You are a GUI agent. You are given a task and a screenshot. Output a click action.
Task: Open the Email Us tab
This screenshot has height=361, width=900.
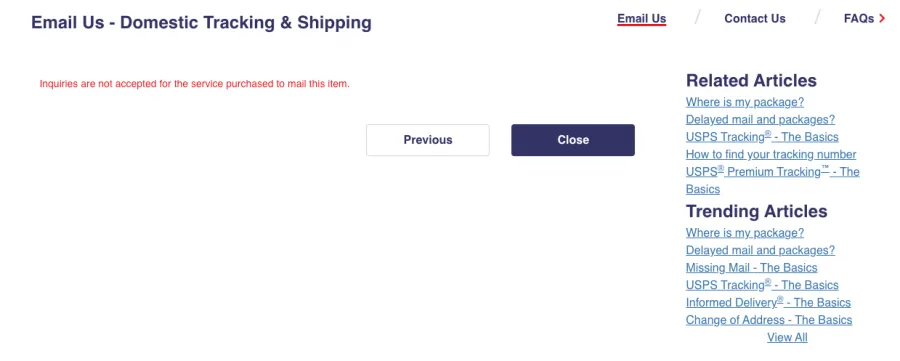pos(642,19)
